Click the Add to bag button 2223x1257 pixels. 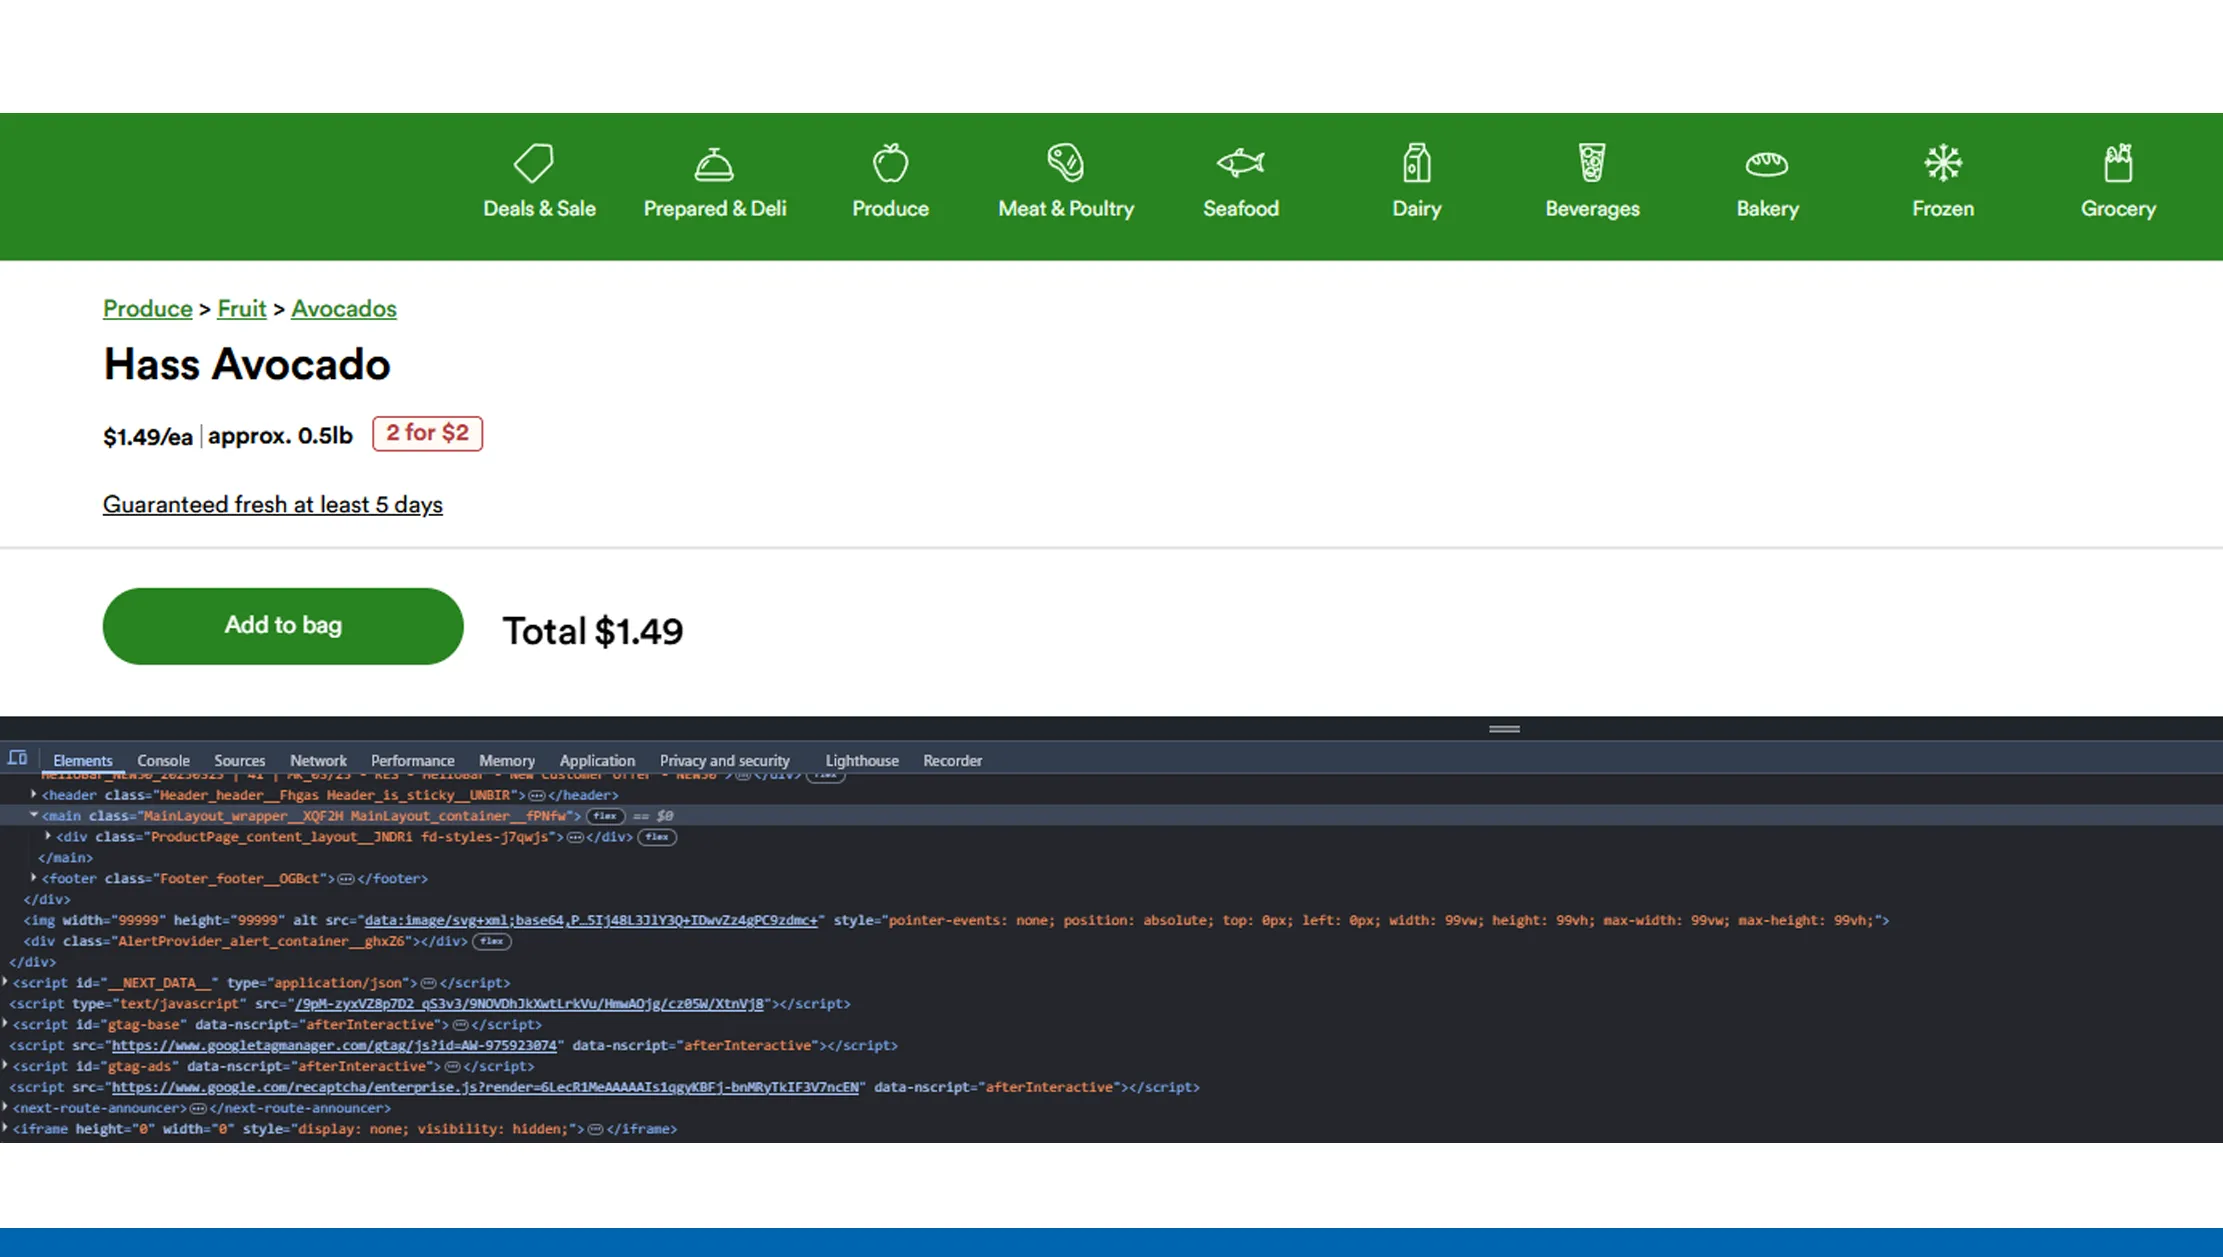(283, 626)
